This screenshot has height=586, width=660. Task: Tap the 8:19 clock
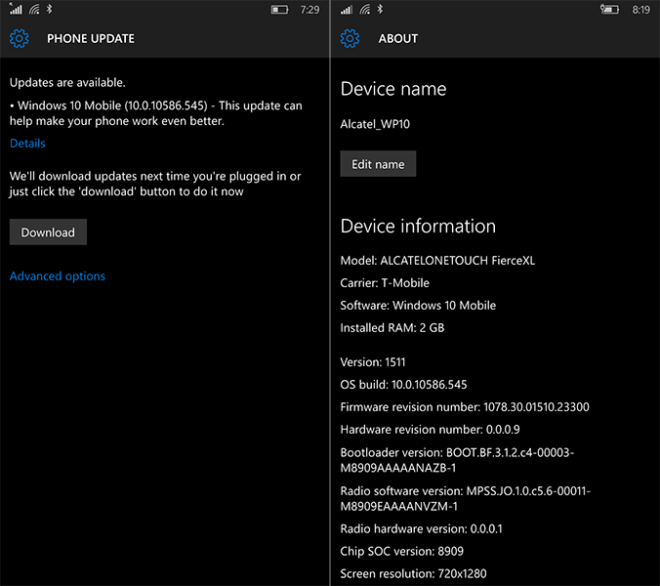click(x=641, y=10)
